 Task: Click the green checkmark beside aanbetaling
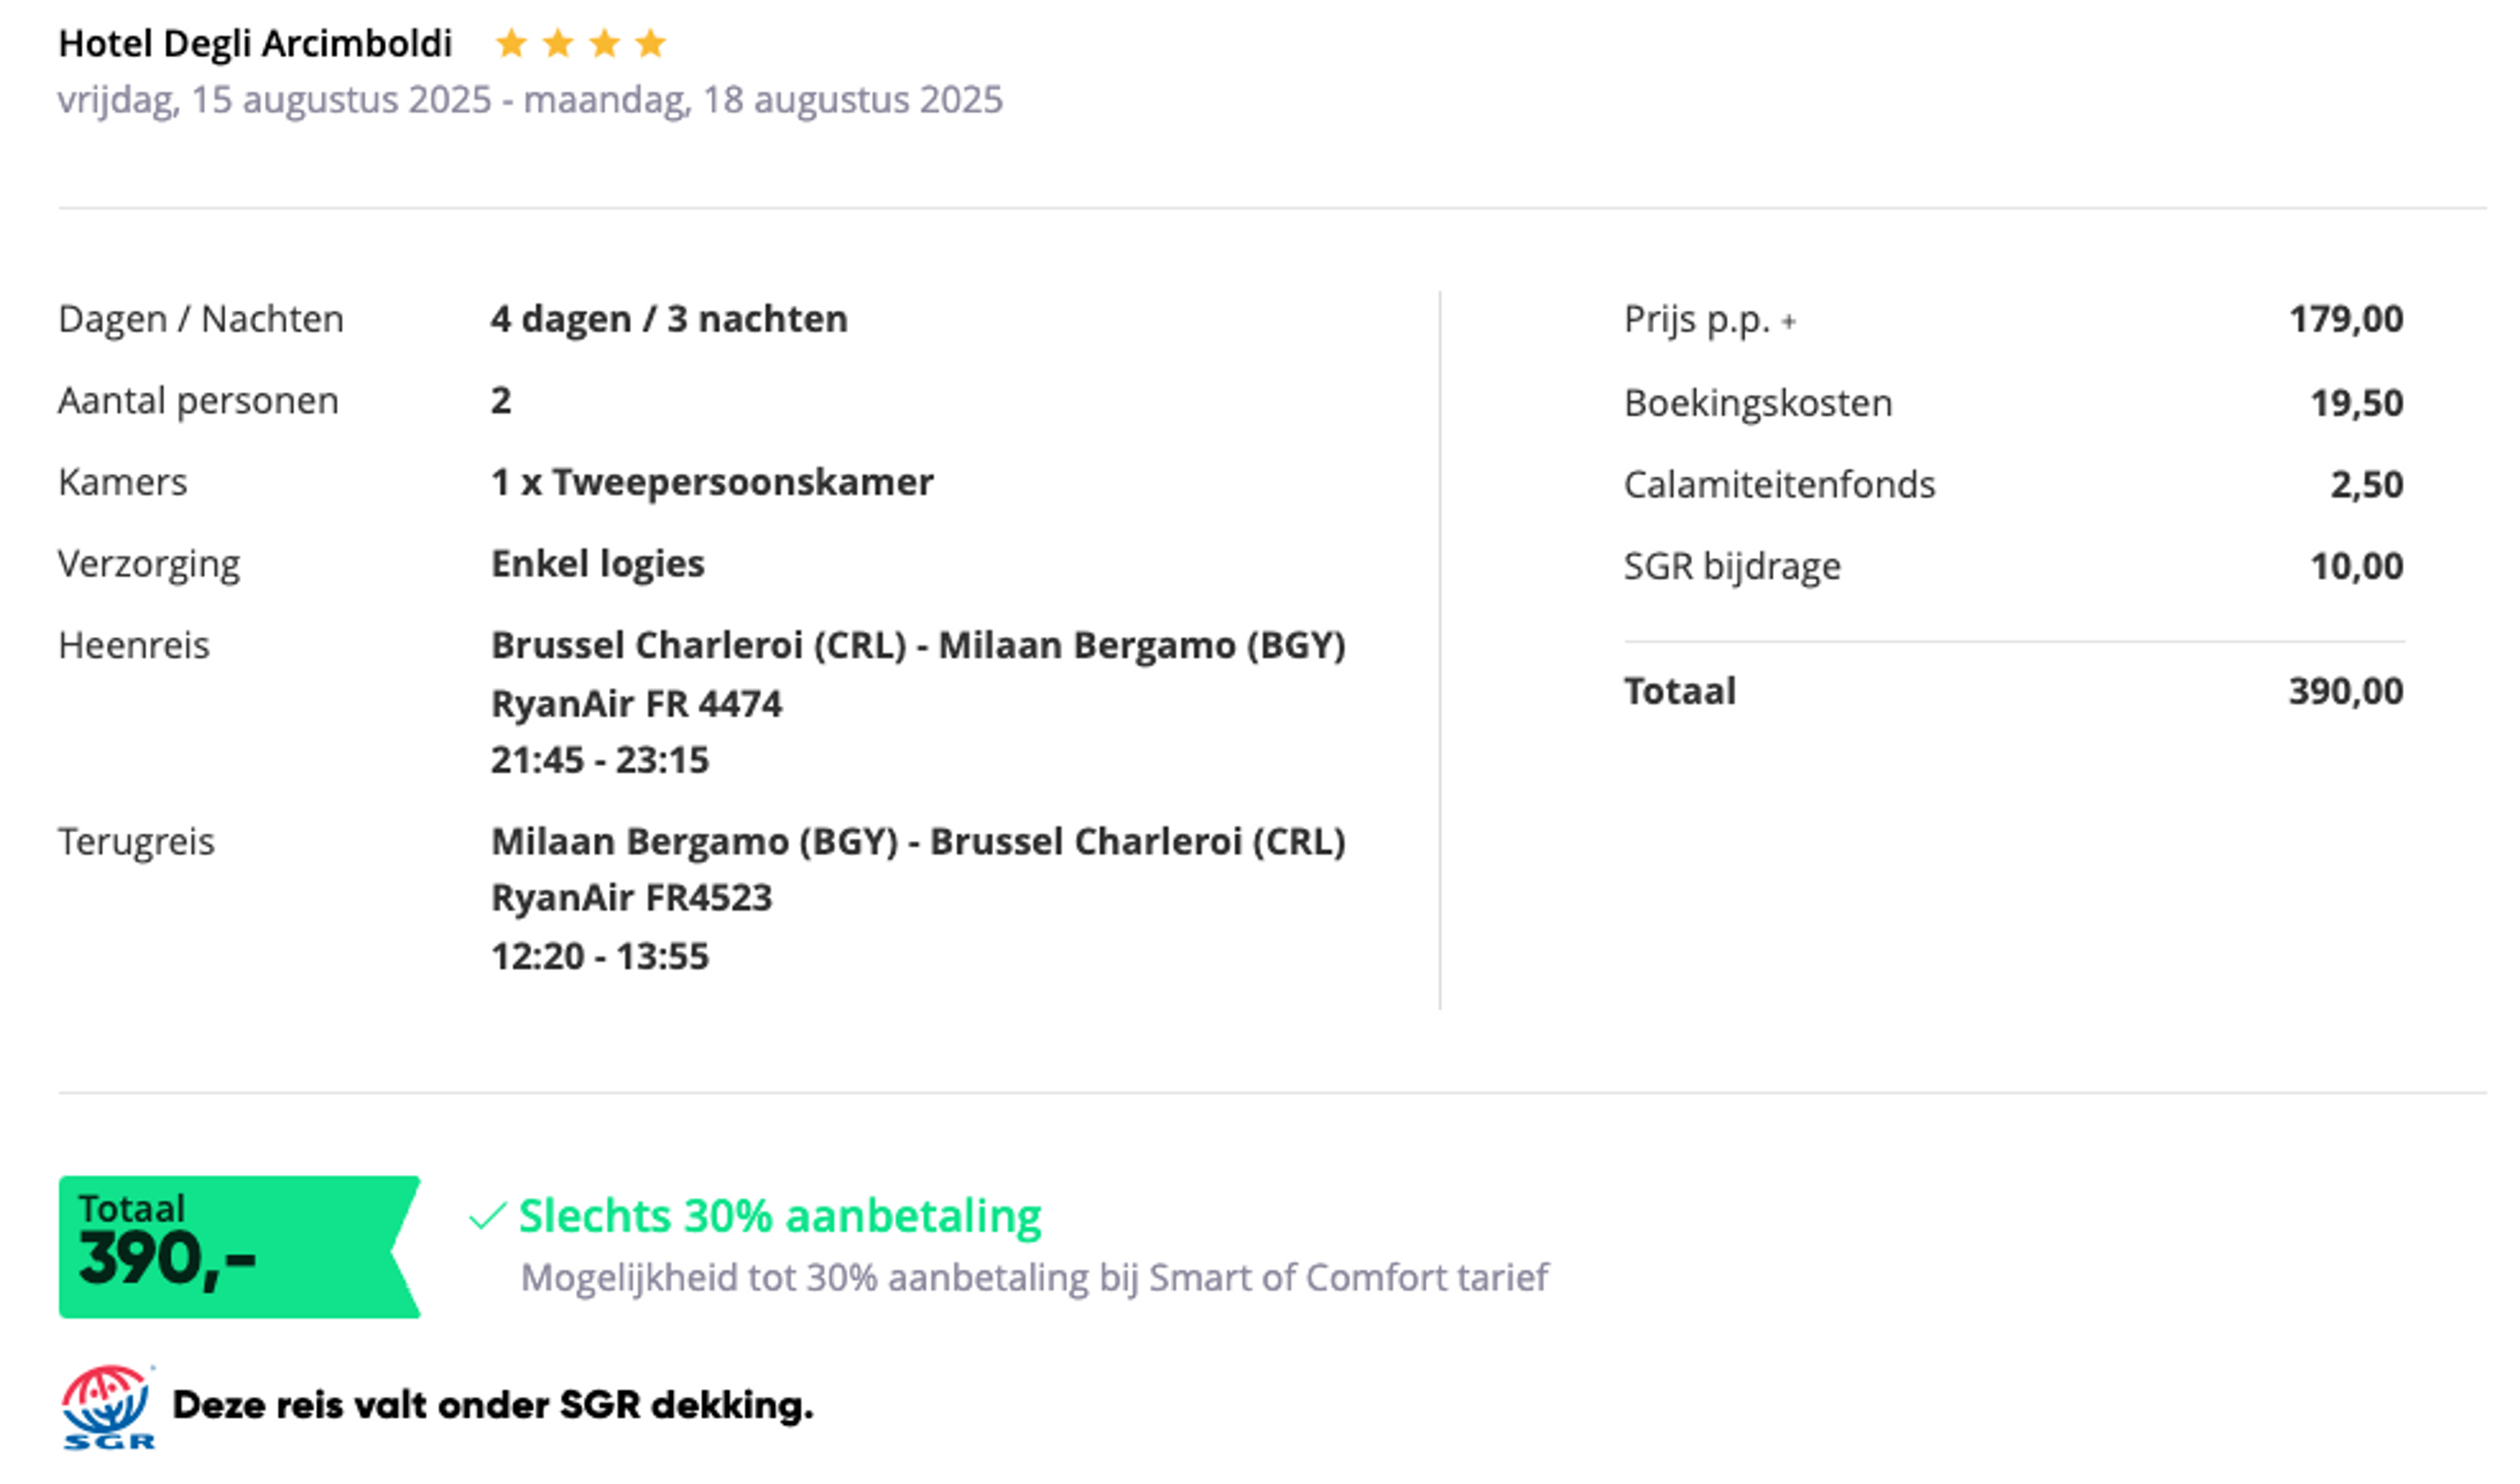(x=488, y=1216)
